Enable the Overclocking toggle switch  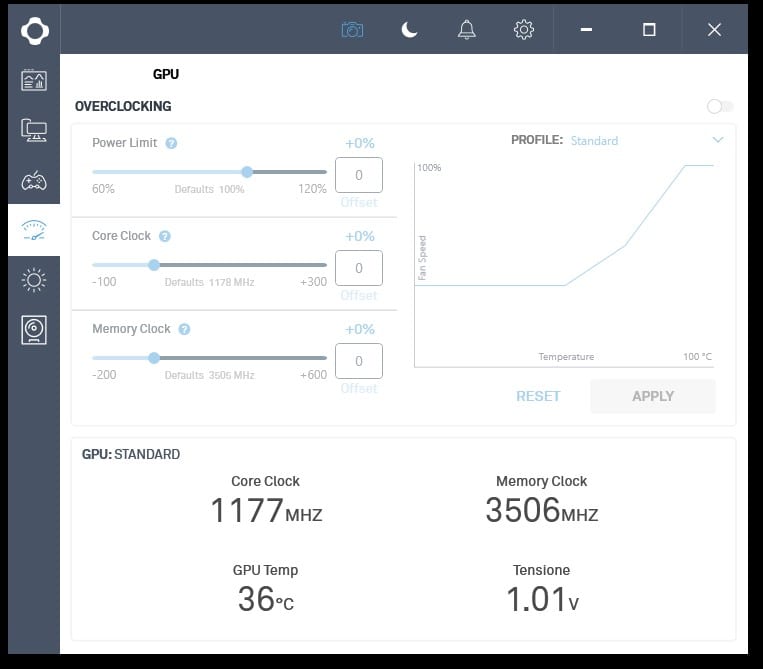coord(720,107)
